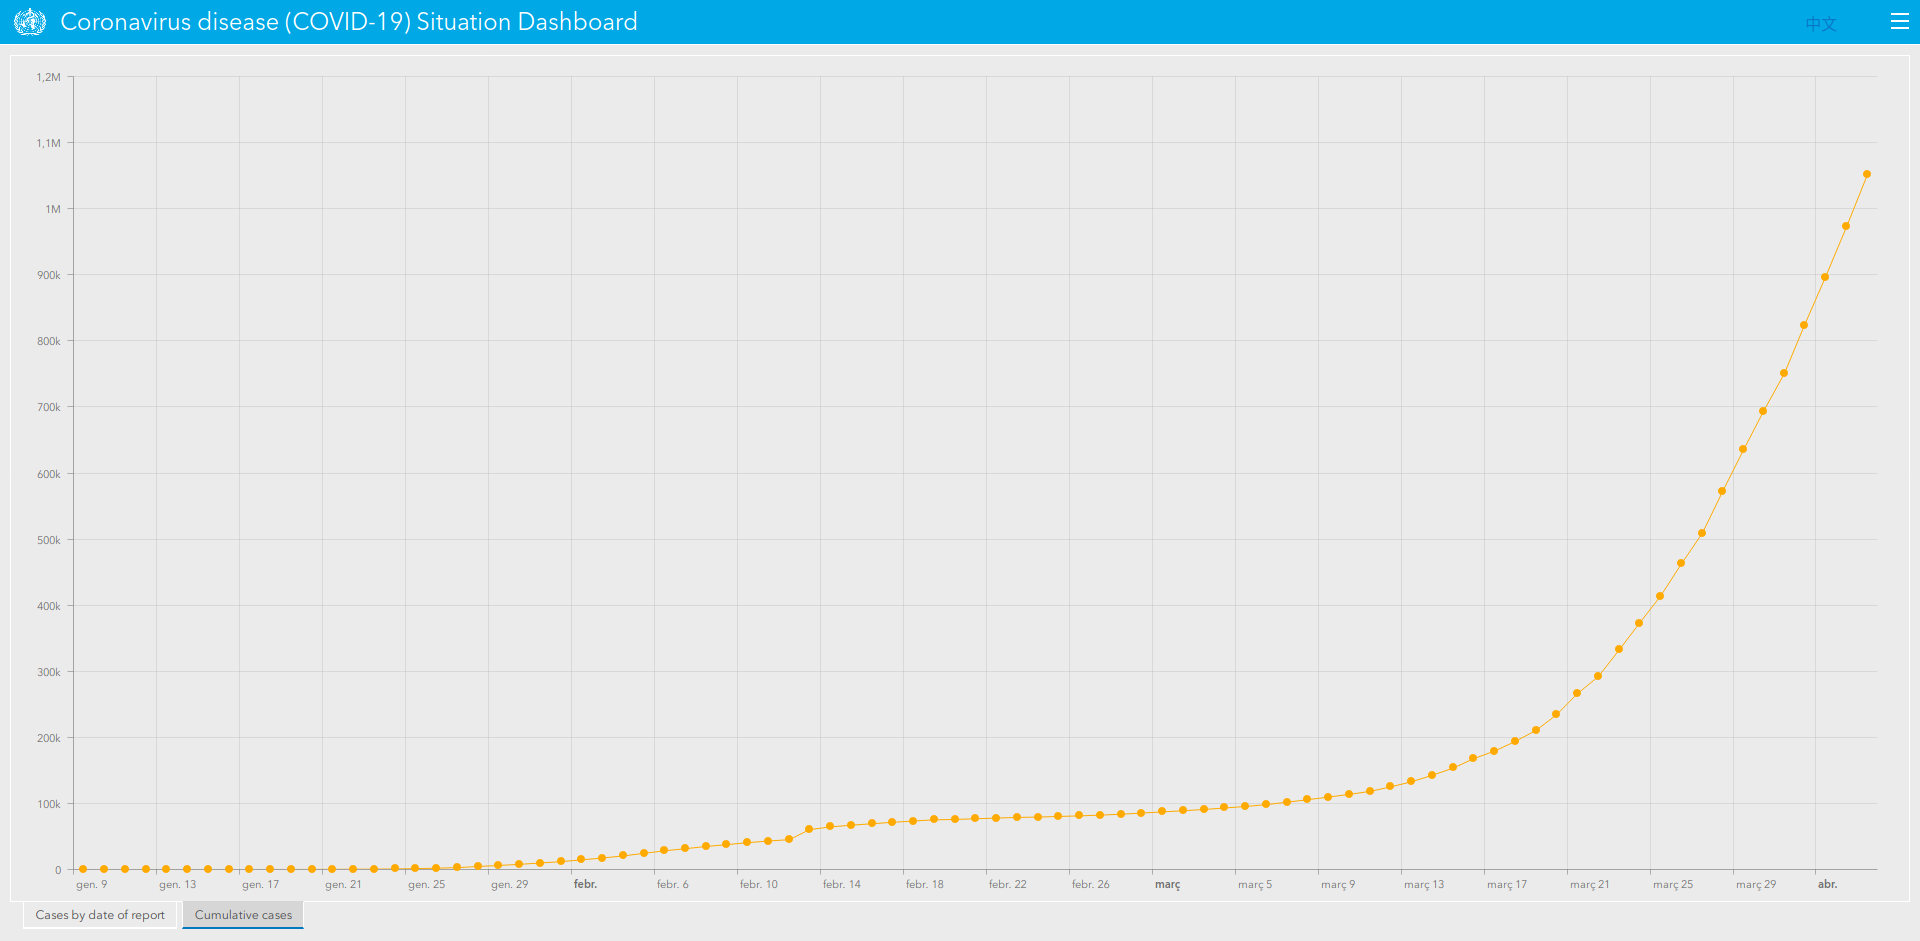Click the '600k' y-axis label
The height and width of the screenshot is (941, 1920).
49,474
